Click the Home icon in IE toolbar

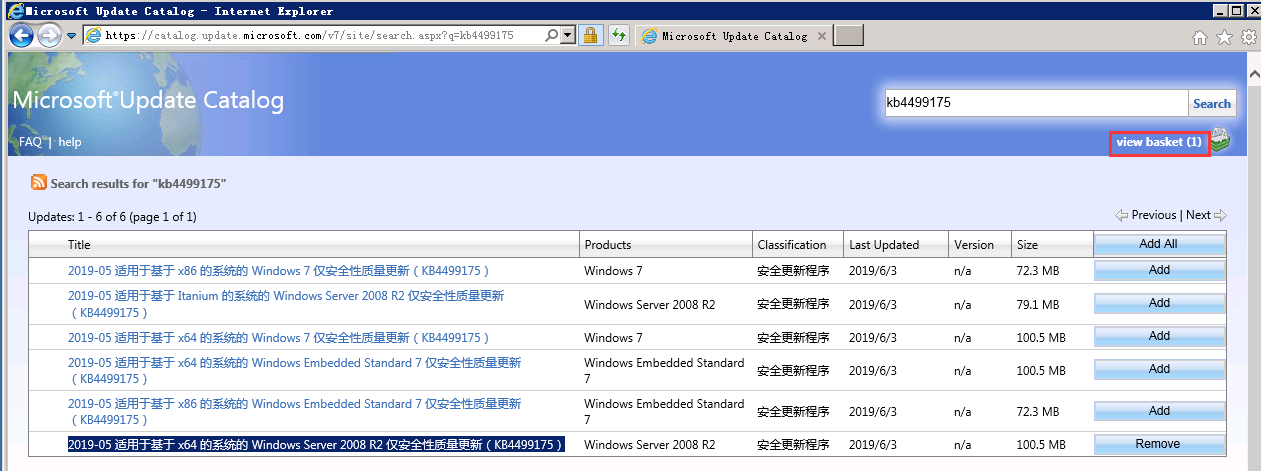click(1200, 37)
